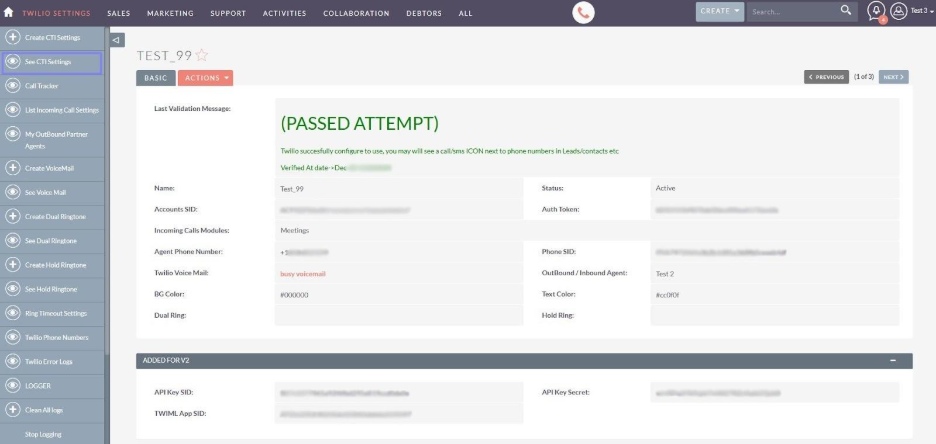This screenshot has width=936, height=444.
Task: Click the TEST_99 page title
Action: tap(164, 56)
